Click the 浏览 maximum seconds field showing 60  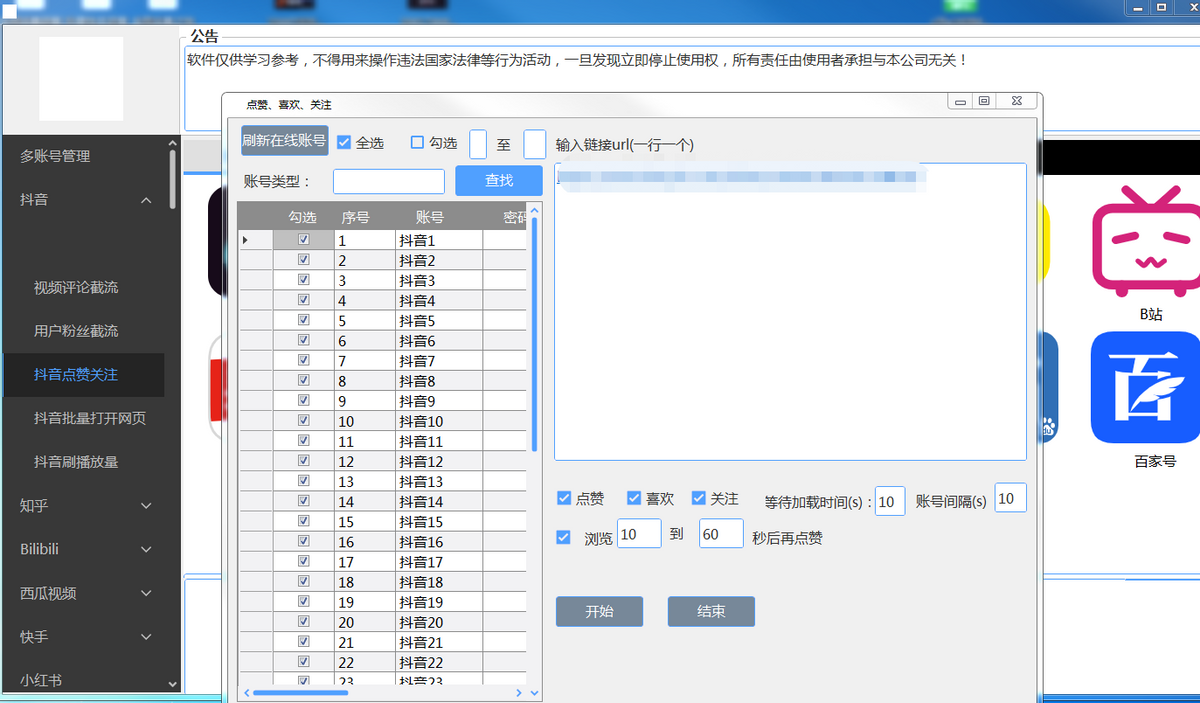point(721,533)
